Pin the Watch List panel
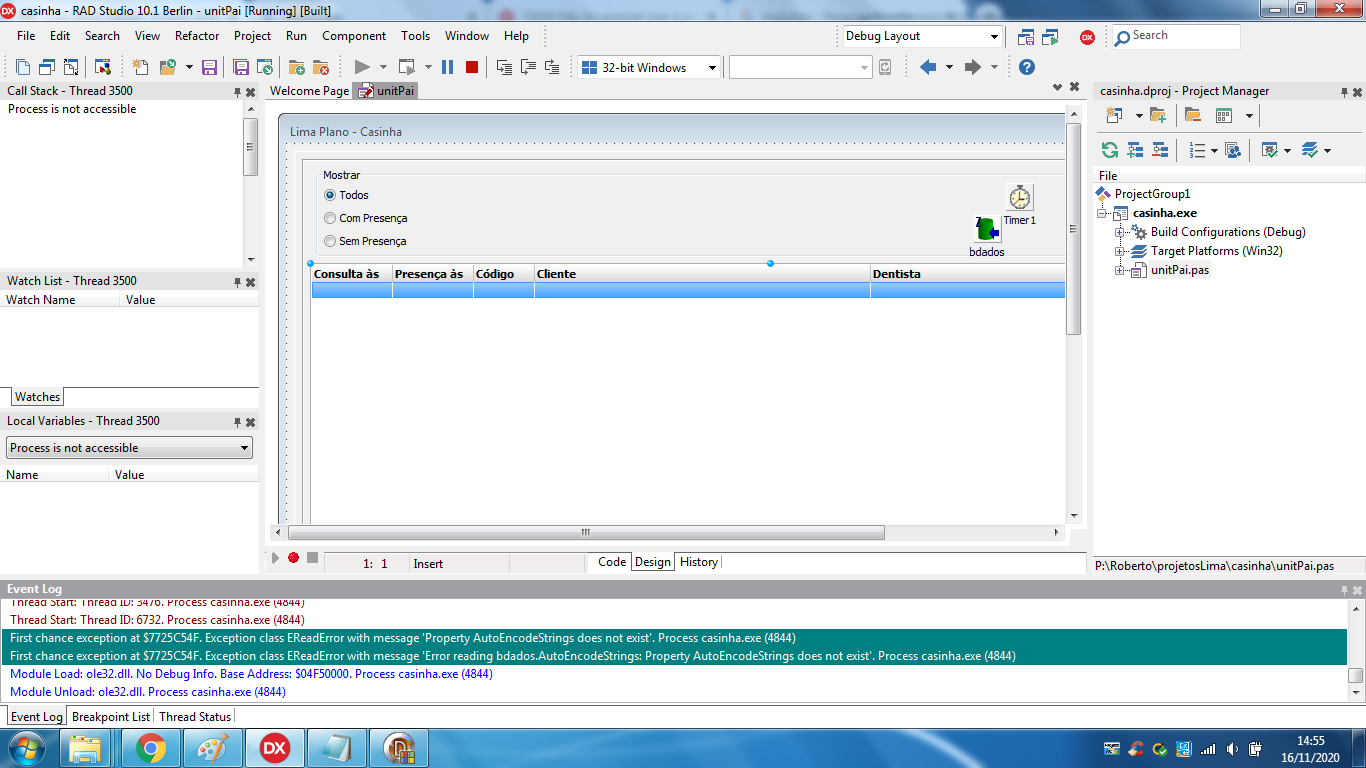The width and height of the screenshot is (1366, 768). [238, 282]
